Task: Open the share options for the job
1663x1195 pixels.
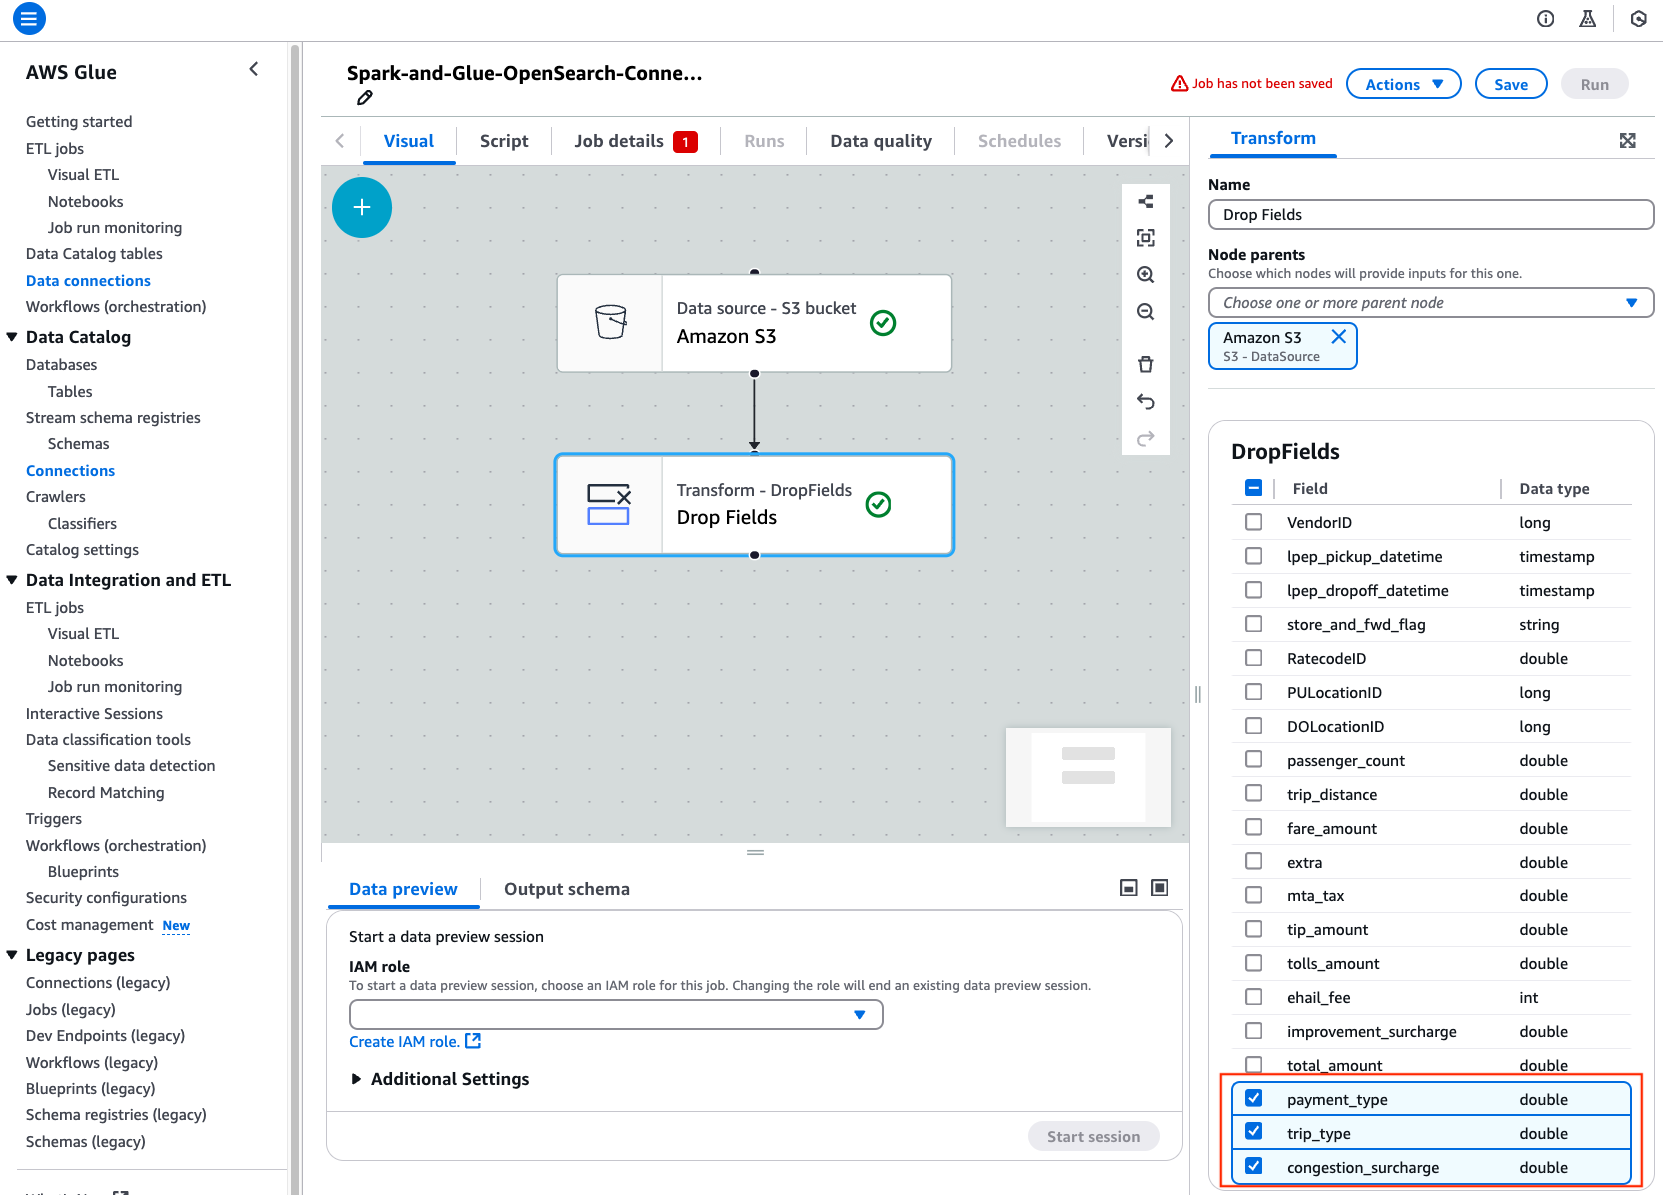Action: coord(1146,200)
